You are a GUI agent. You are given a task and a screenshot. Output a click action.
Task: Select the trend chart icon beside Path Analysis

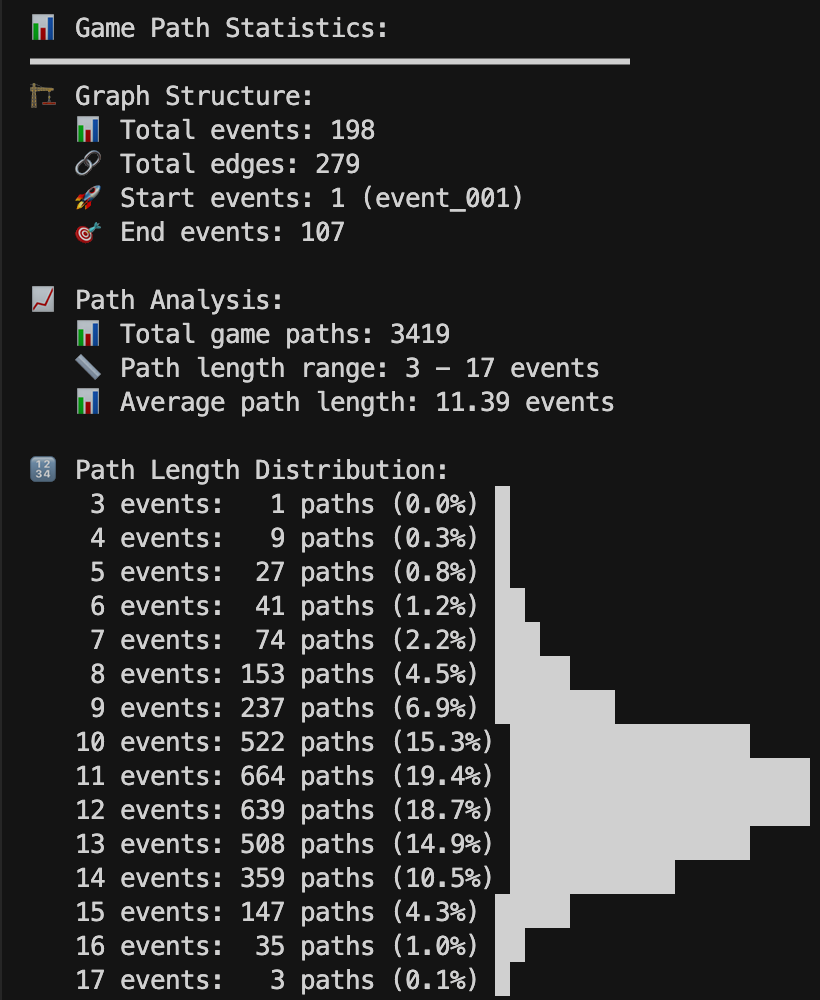(x=42, y=300)
